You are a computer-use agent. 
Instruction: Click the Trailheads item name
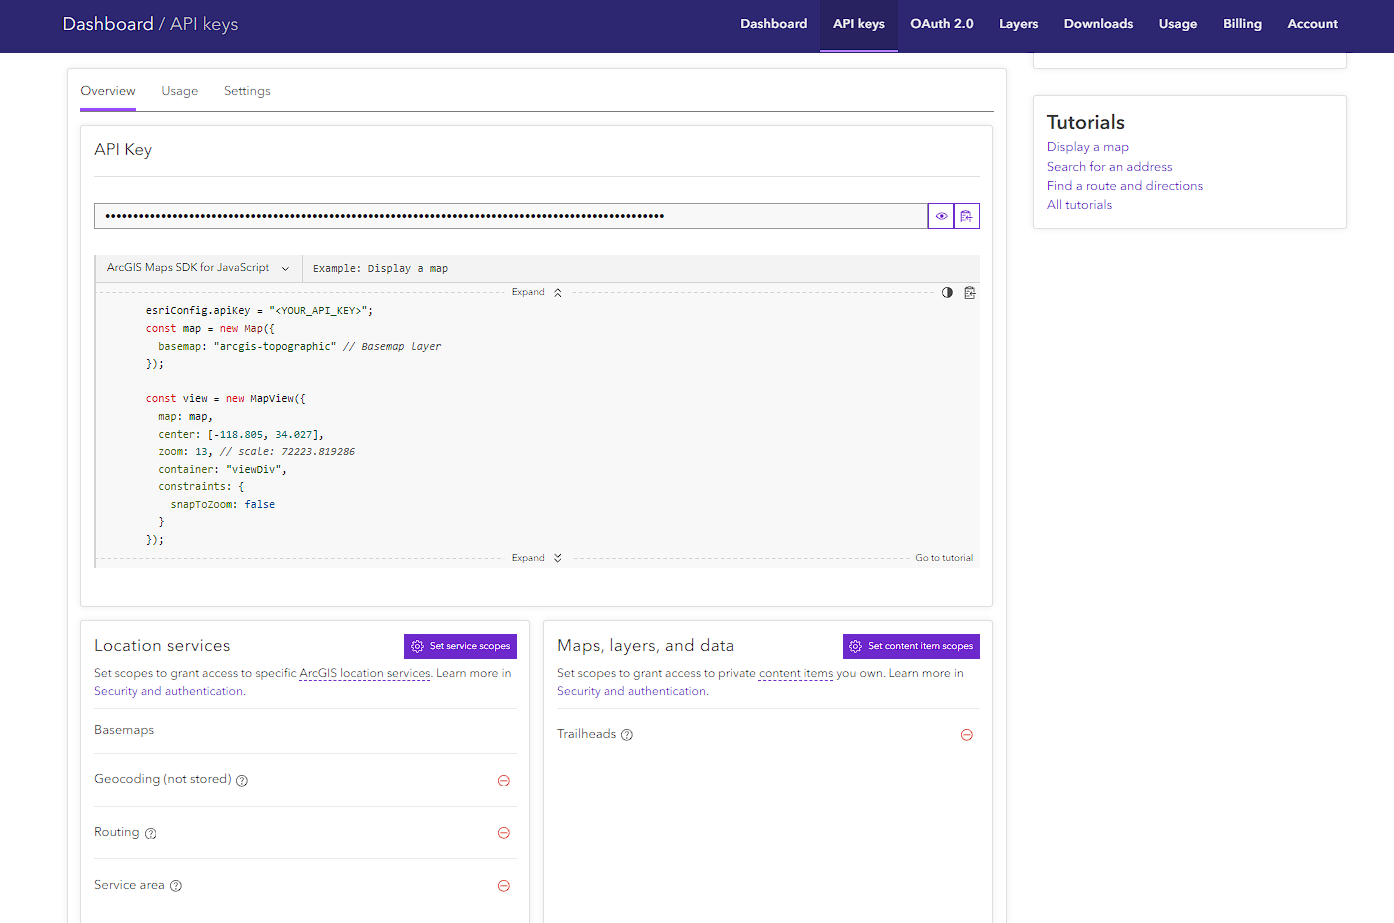coord(587,734)
